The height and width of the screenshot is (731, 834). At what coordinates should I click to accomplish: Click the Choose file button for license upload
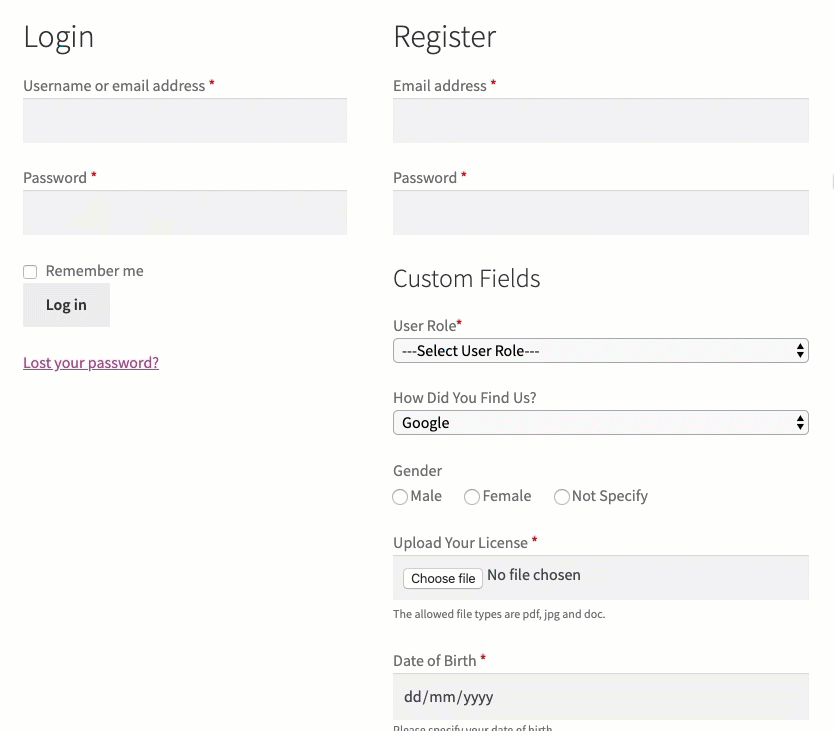[442, 578]
